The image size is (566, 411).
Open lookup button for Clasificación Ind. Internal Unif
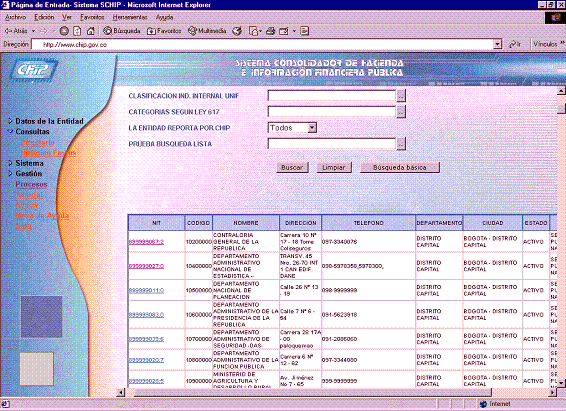tap(401, 96)
